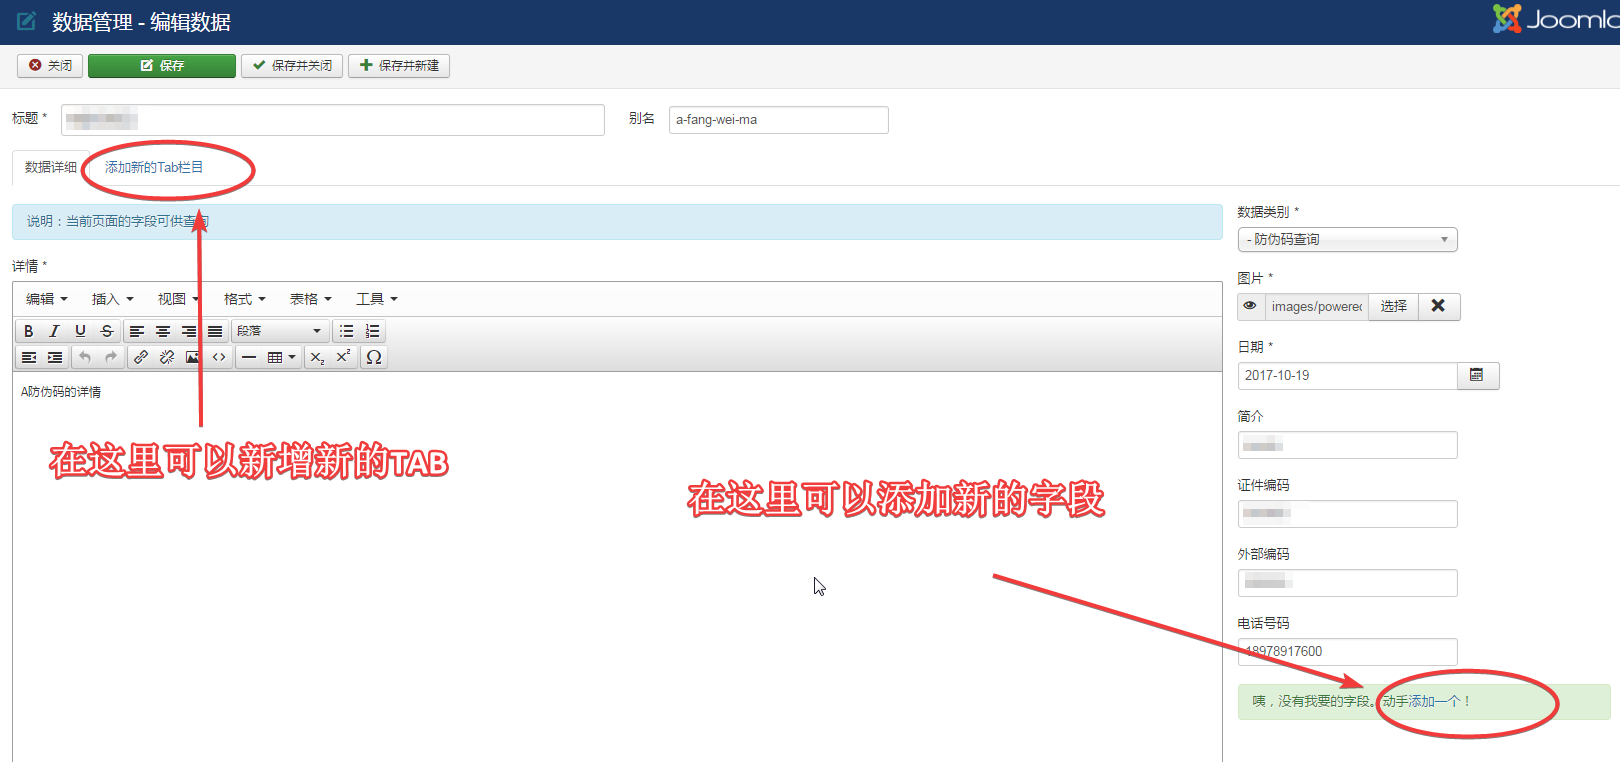Center align the text
The width and height of the screenshot is (1620, 762).
pos(163,331)
